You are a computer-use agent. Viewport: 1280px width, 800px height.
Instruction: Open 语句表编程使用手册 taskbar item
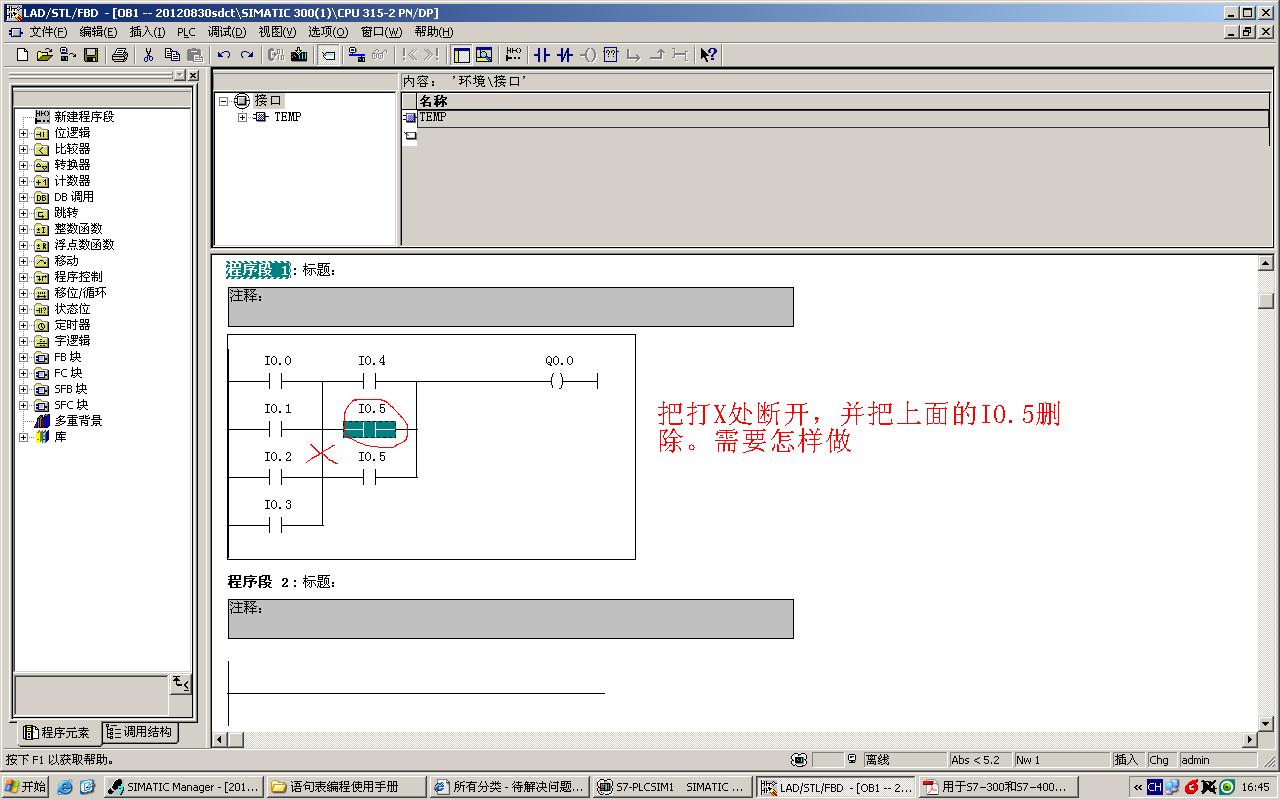(x=347, y=787)
